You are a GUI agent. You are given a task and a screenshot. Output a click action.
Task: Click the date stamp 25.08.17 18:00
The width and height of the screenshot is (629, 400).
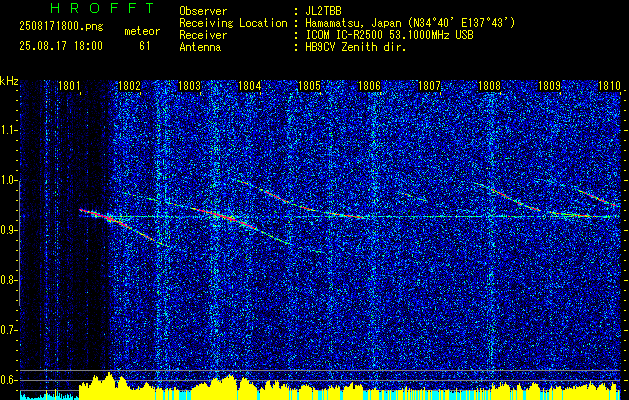[x=61, y=46]
